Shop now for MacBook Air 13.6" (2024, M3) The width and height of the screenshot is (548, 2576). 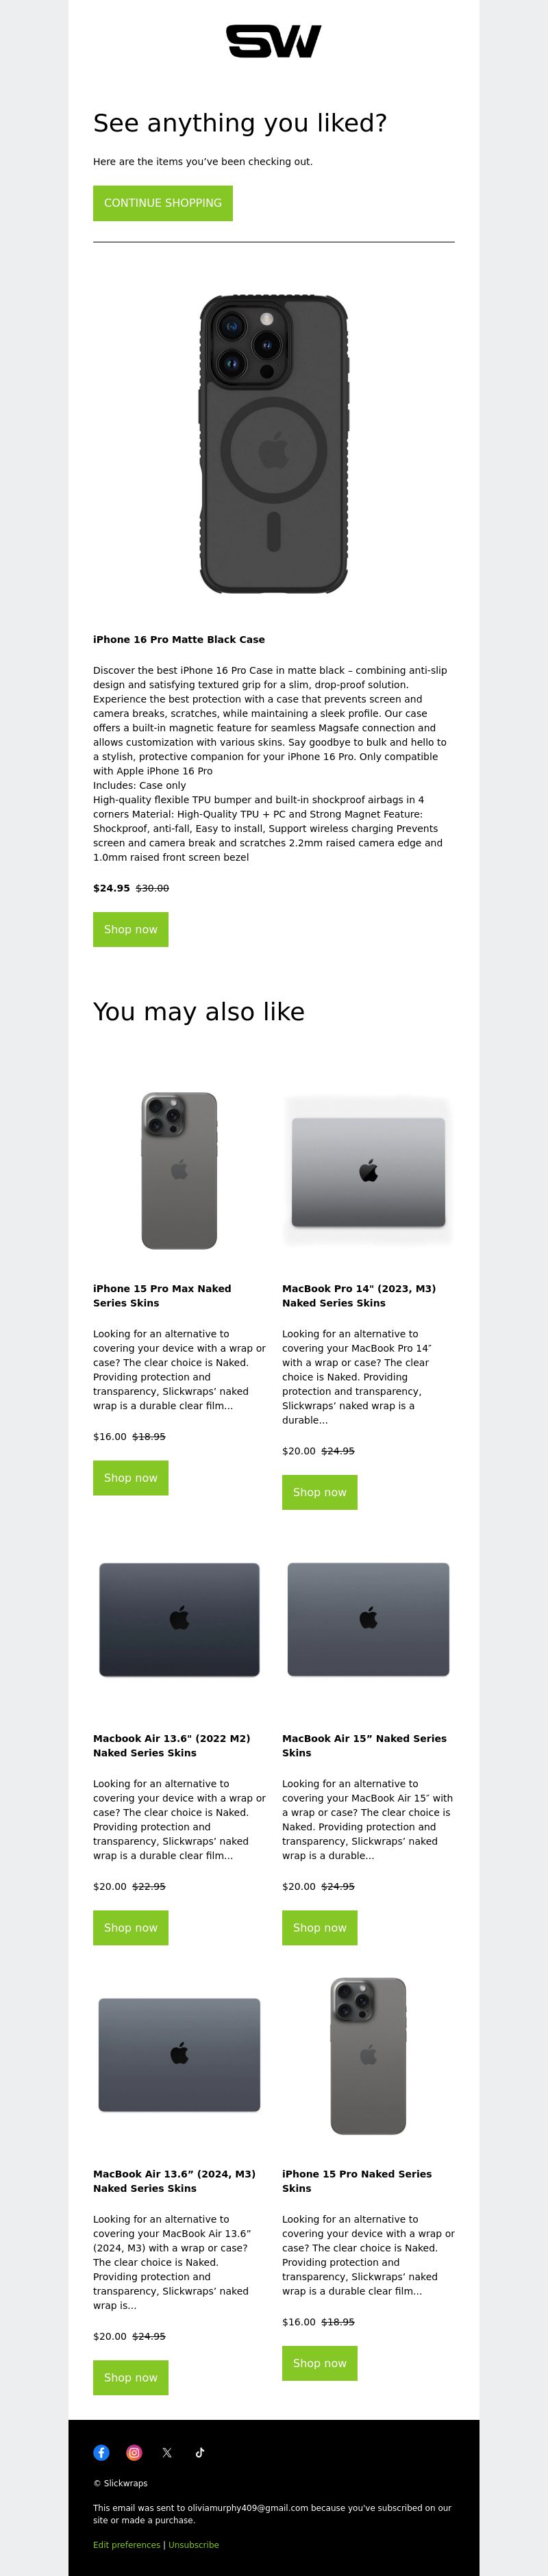point(131,2378)
